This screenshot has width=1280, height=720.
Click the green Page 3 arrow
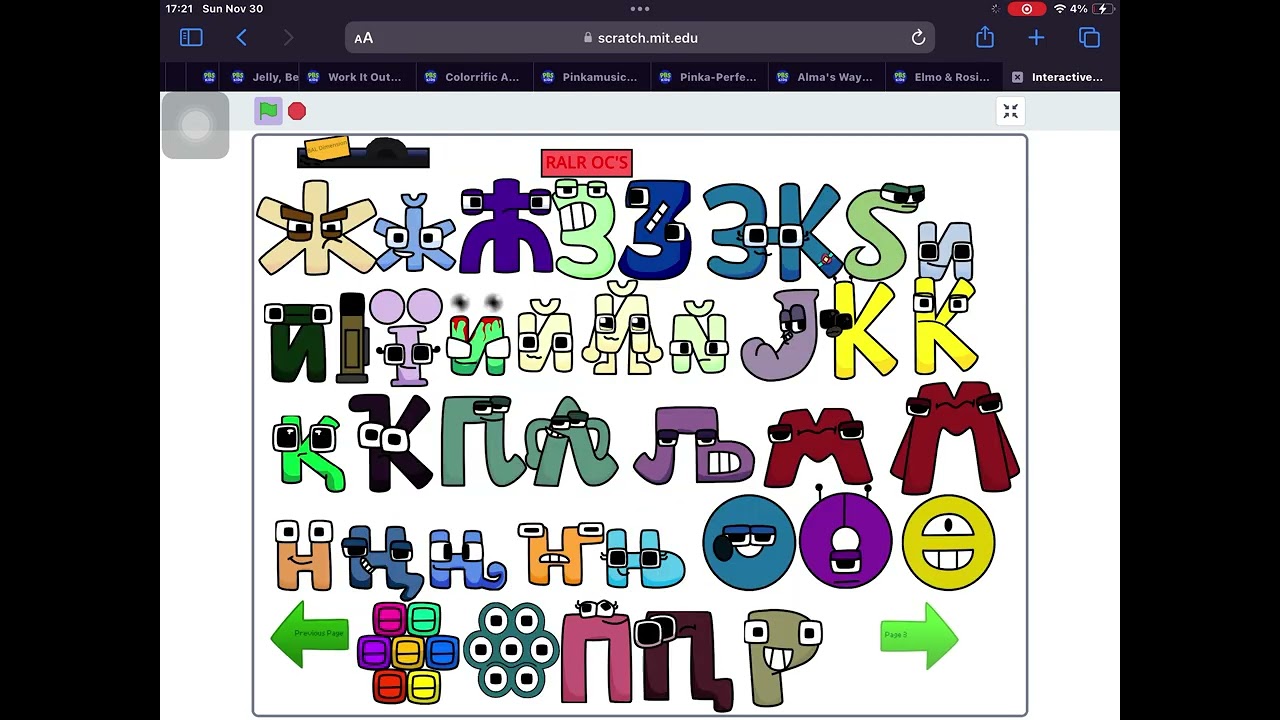click(x=919, y=636)
